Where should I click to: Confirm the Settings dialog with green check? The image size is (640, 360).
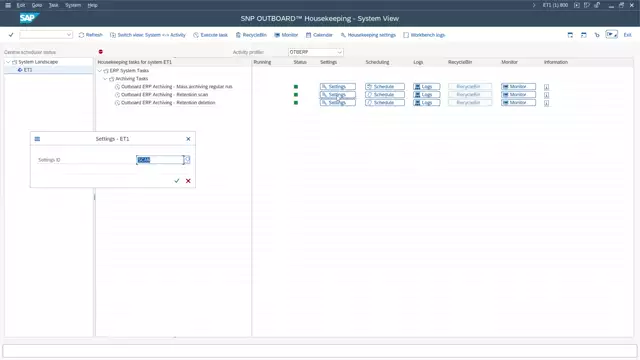177,181
